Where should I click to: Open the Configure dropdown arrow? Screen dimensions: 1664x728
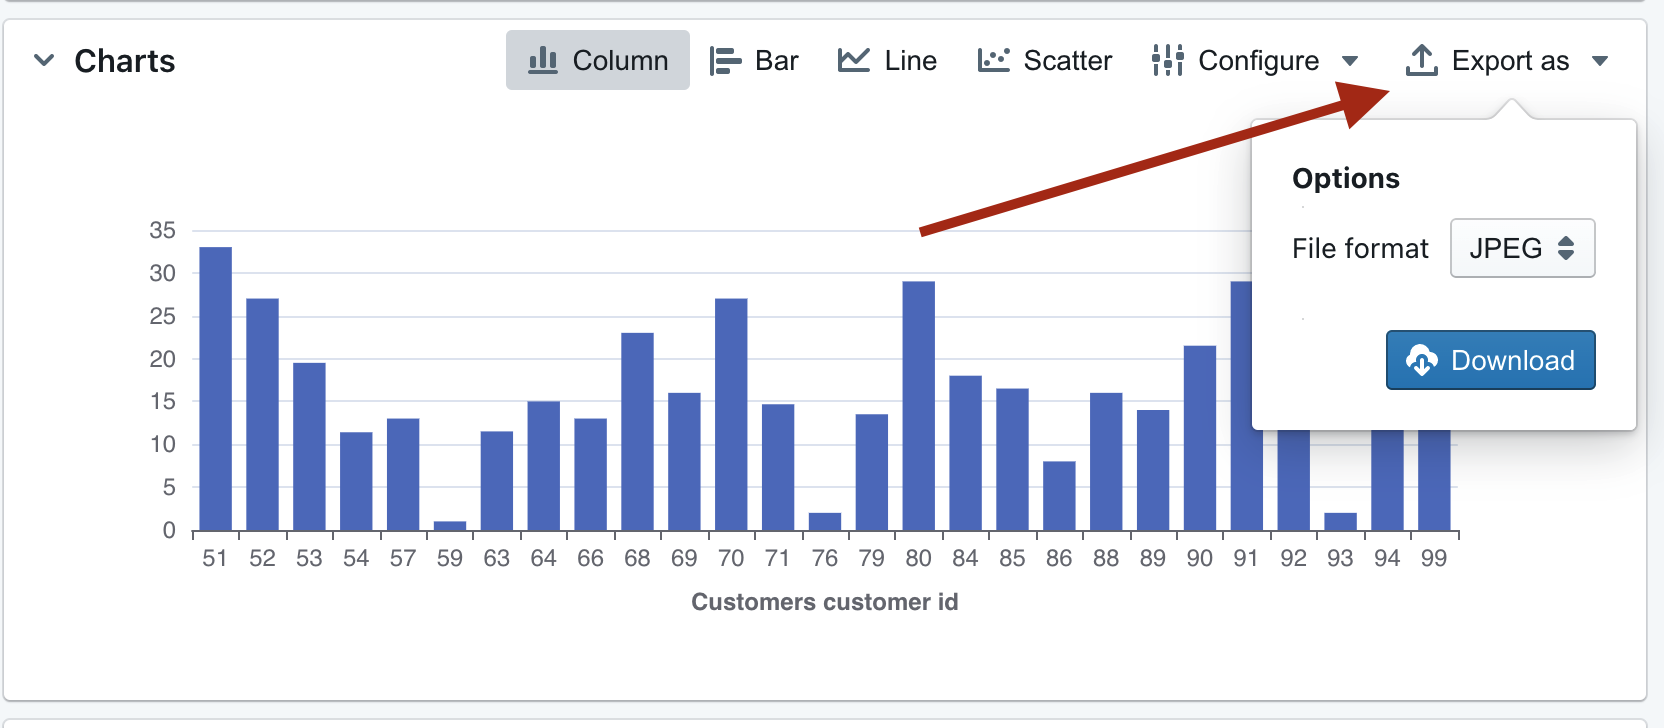coord(1350,61)
